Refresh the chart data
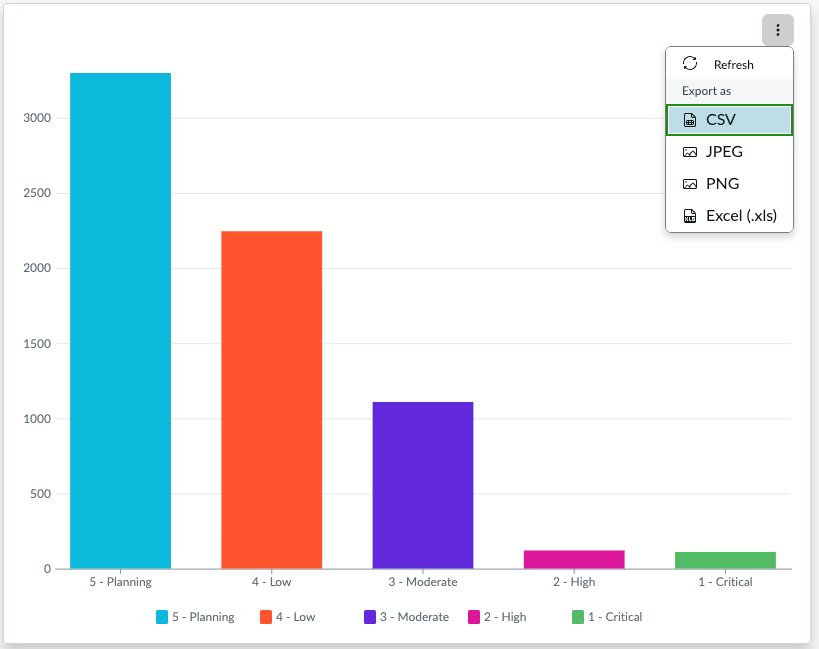 click(x=729, y=64)
